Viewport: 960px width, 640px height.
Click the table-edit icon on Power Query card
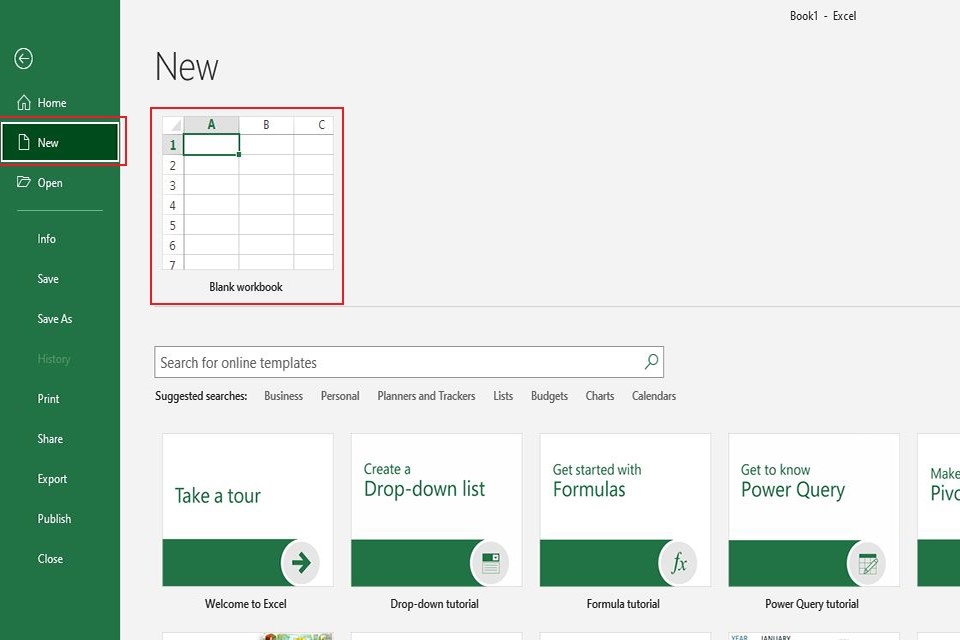[868, 562]
